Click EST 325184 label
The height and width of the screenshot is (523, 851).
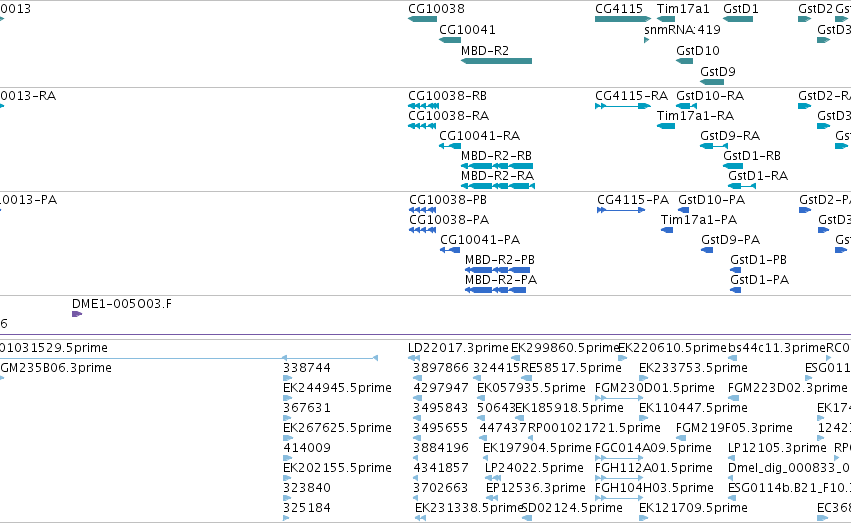[x=307, y=509]
